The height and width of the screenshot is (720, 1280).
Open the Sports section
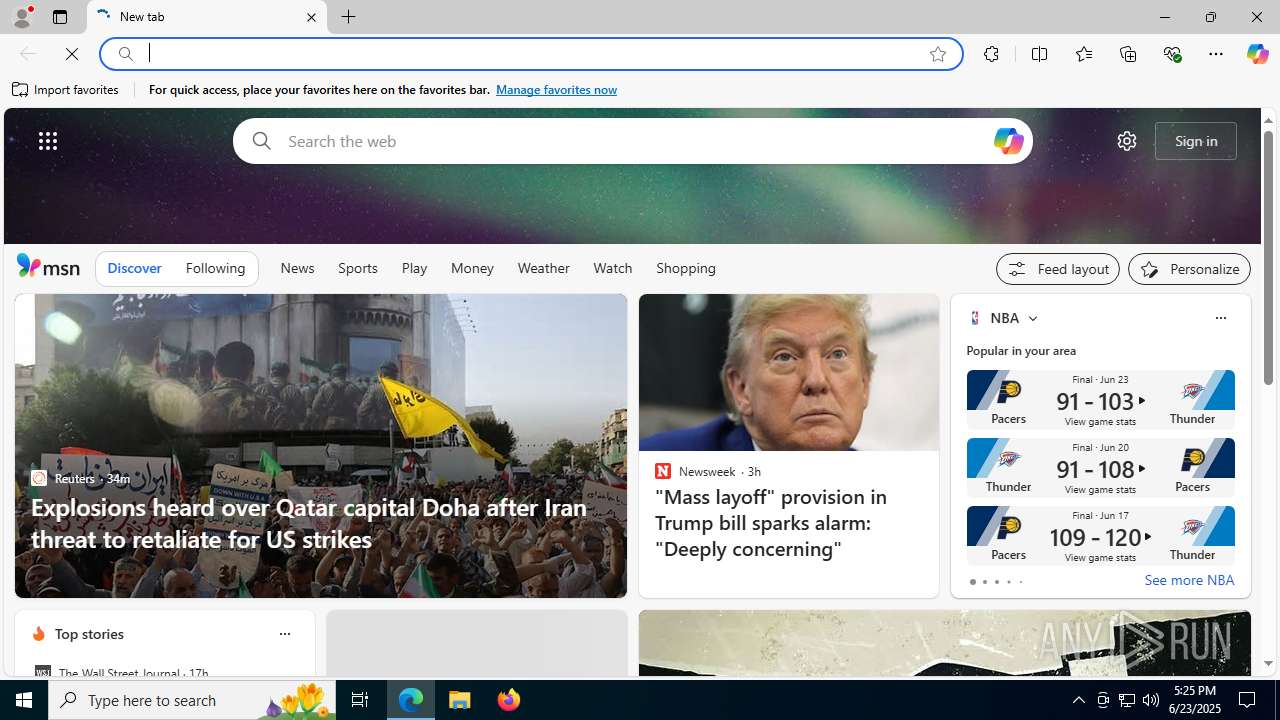[x=357, y=268]
